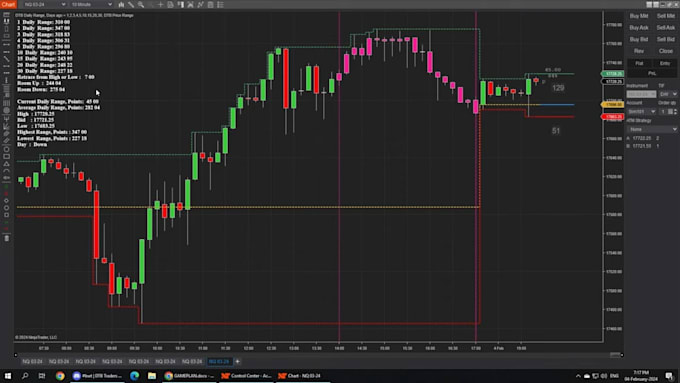The image size is (680, 383).
Task: Select the line drawing tool in sidebar
Action: [7, 59]
